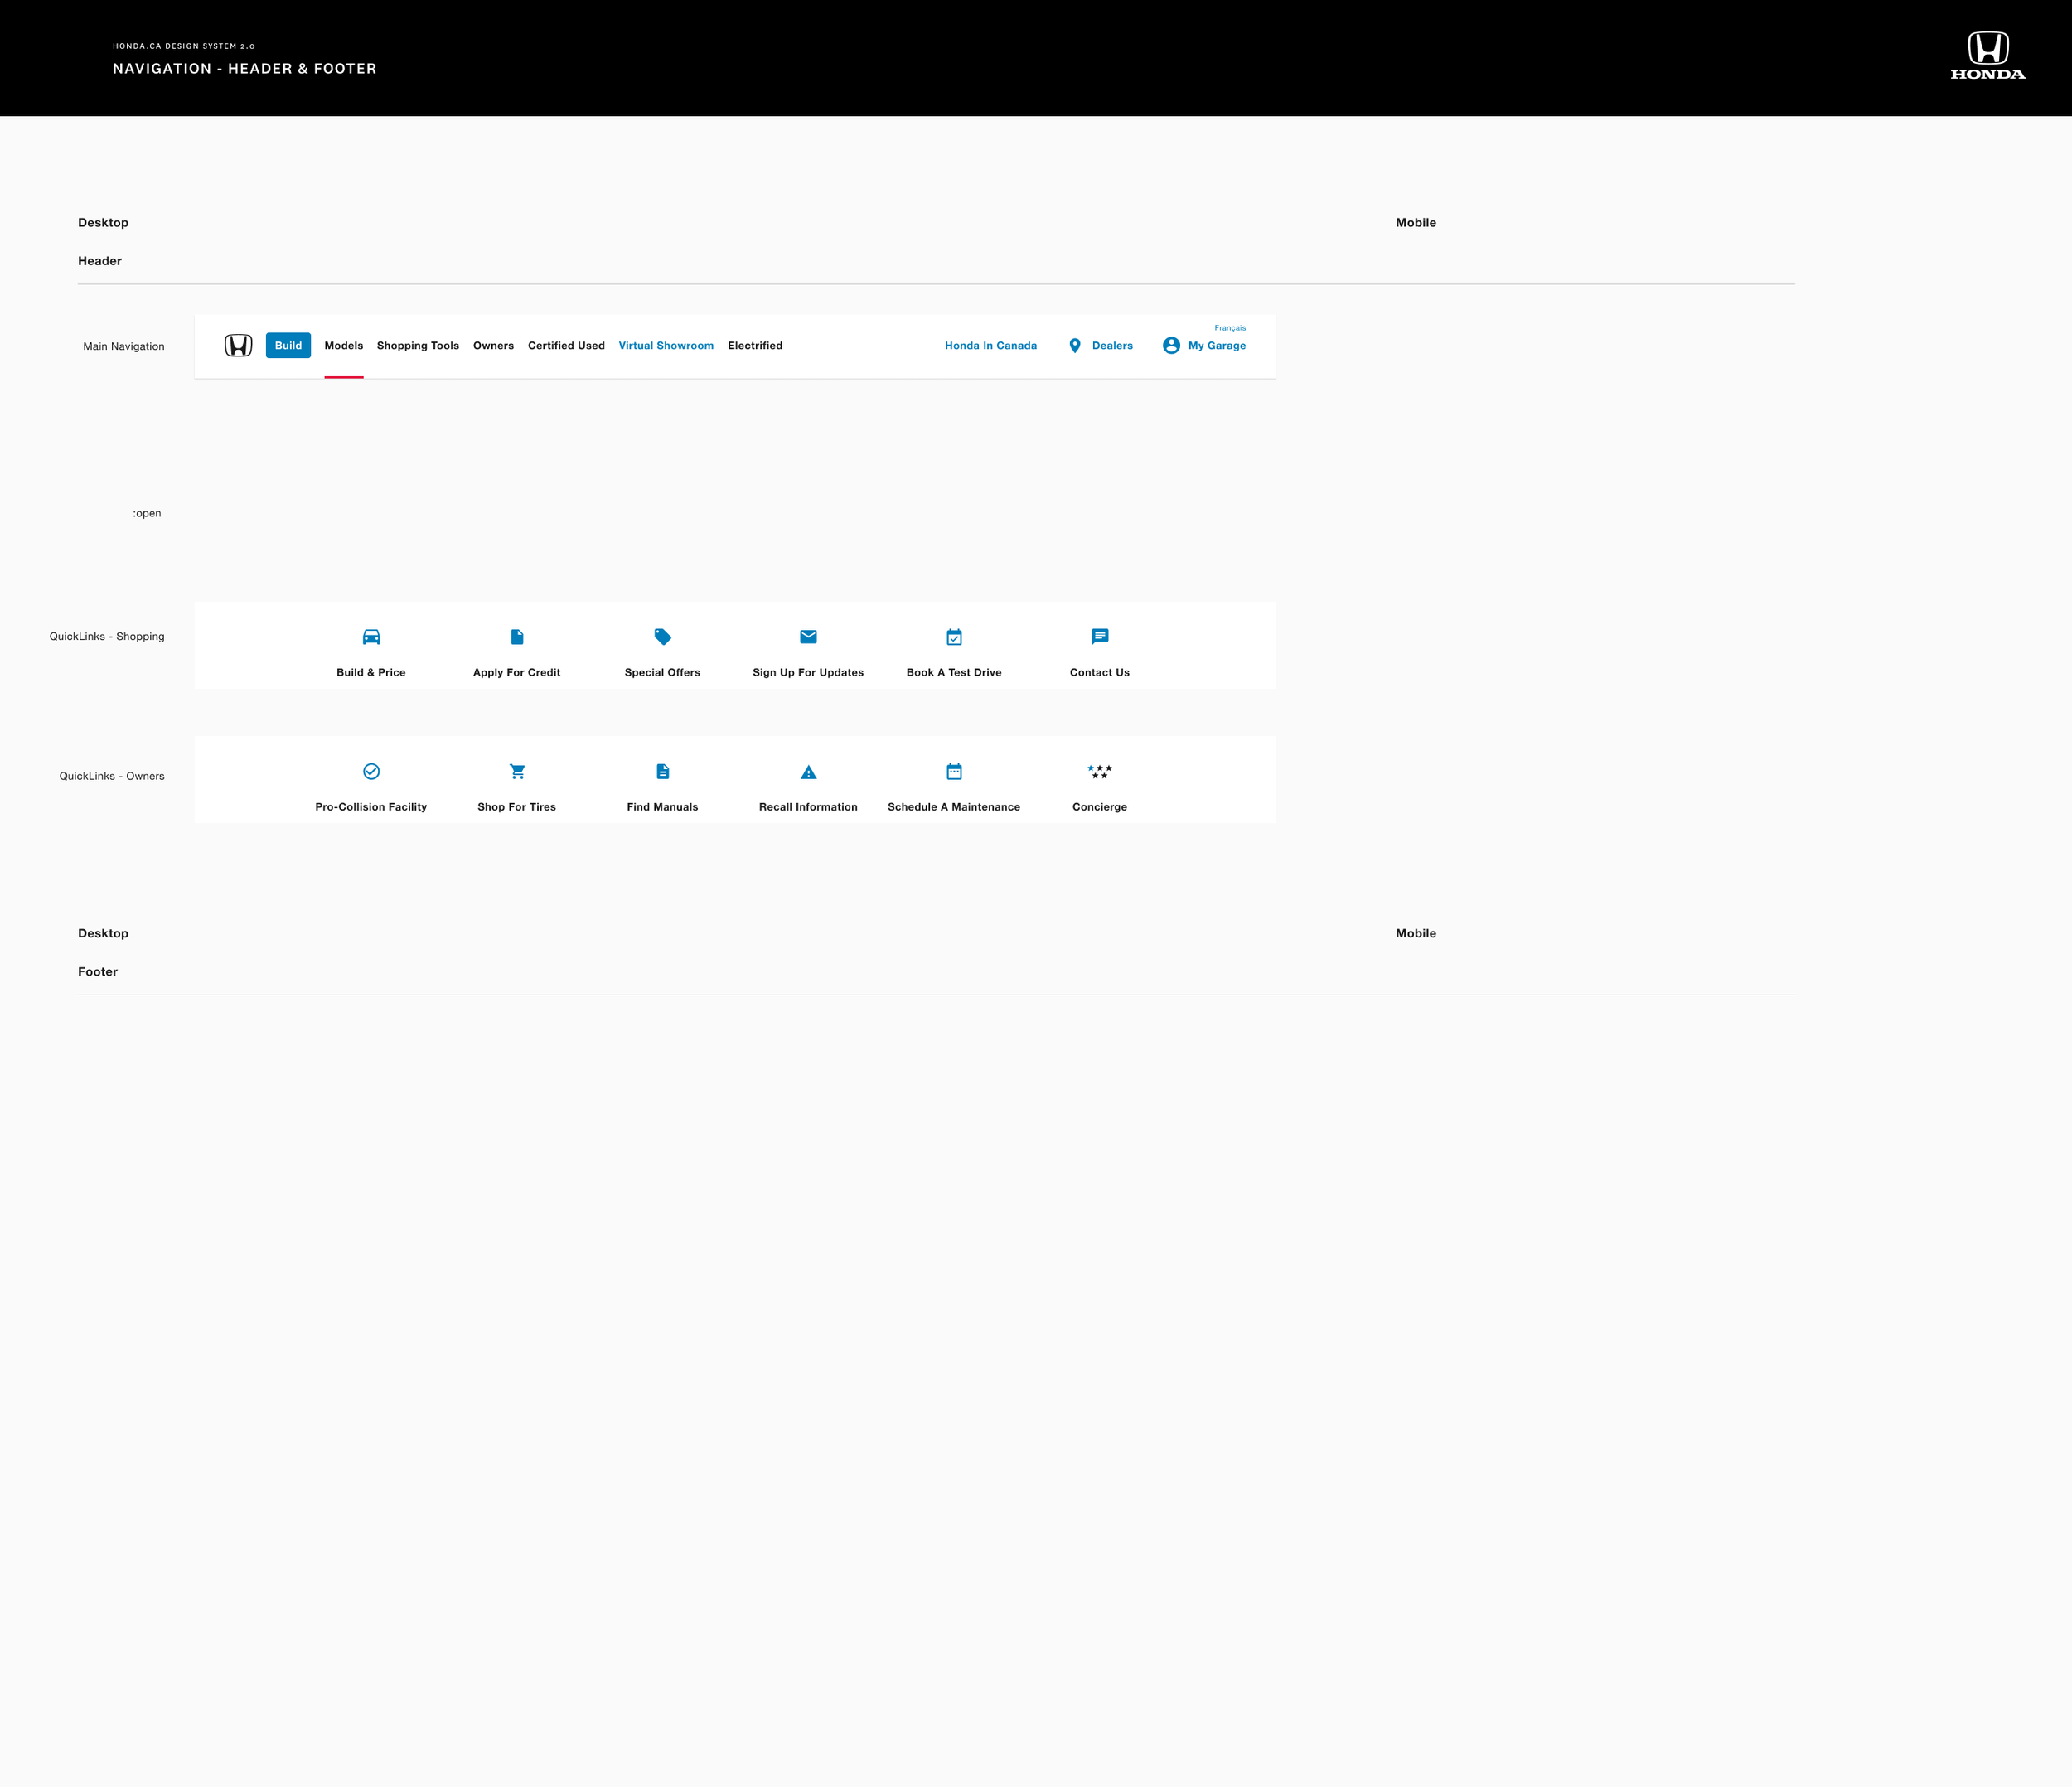Click the Book A Test Drive calendar icon

(x=954, y=637)
